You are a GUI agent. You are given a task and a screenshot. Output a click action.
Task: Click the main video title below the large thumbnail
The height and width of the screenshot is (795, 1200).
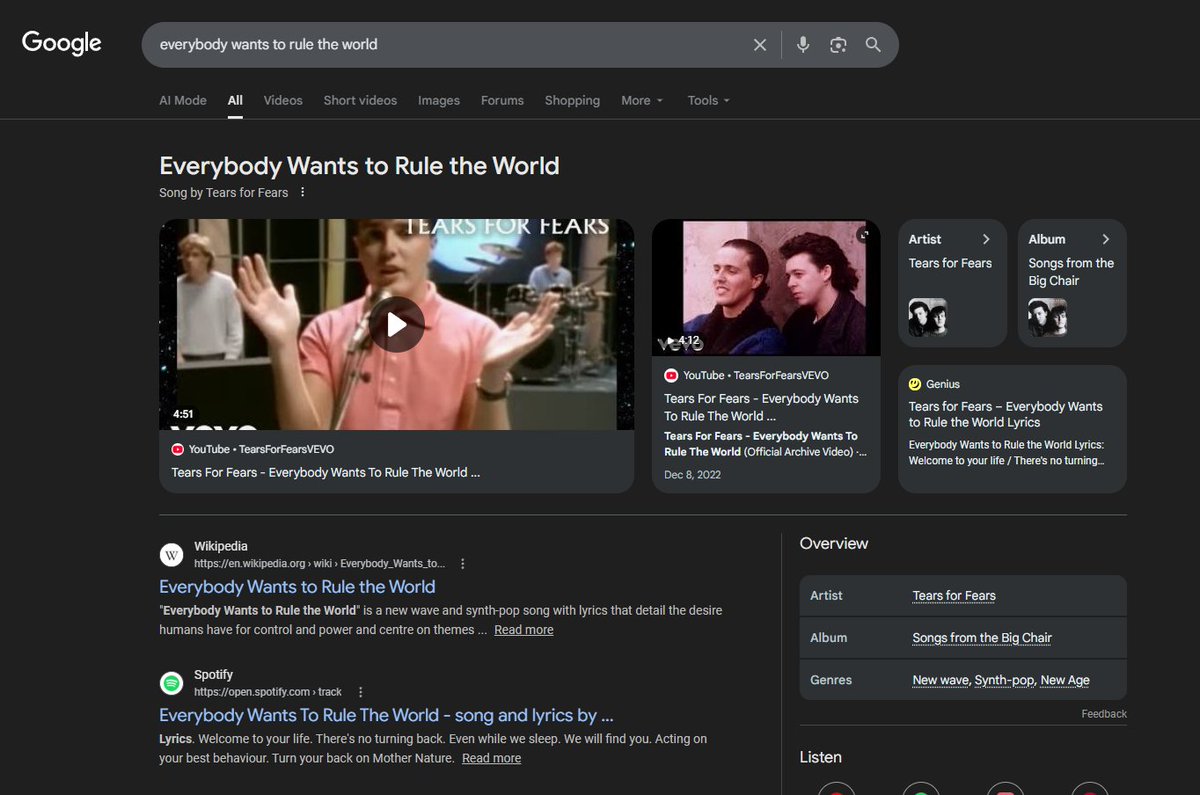(x=326, y=472)
